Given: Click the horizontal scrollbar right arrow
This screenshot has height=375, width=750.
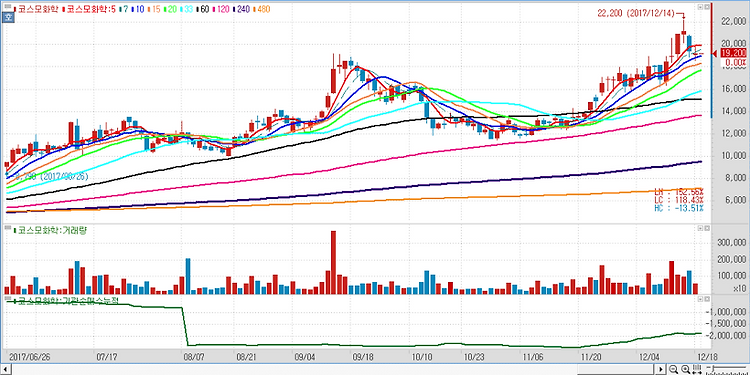Looking at the screenshot, I should (x=661, y=369).
